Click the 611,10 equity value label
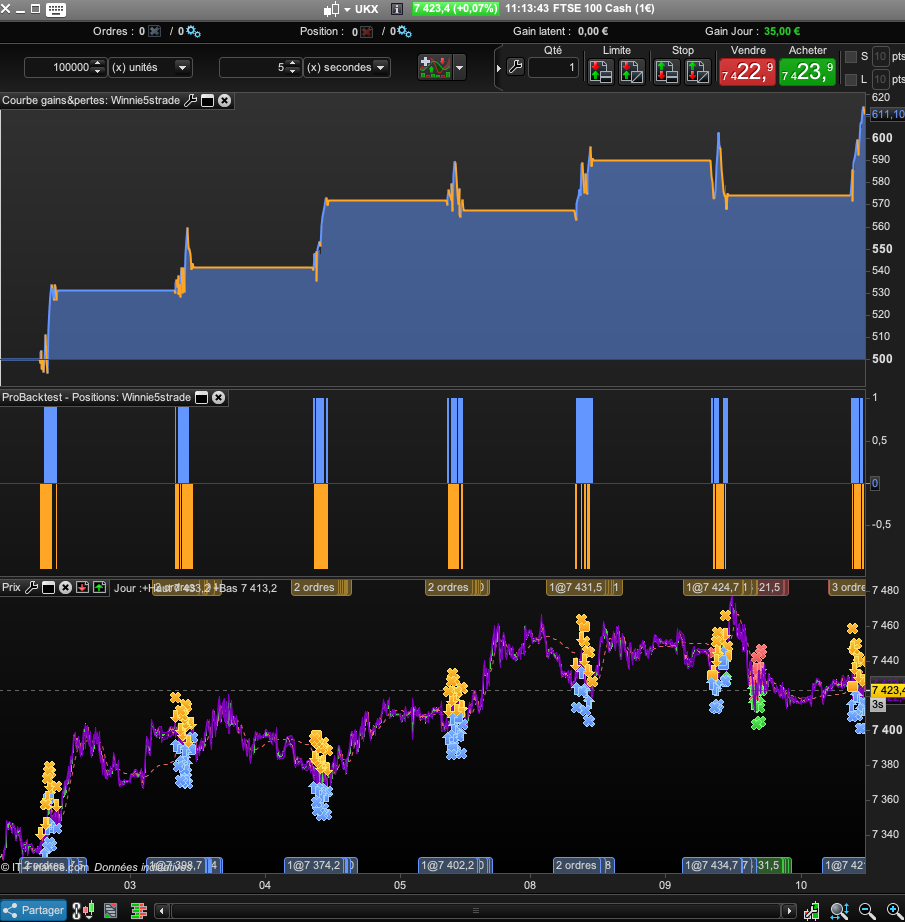905x922 pixels. coord(887,115)
